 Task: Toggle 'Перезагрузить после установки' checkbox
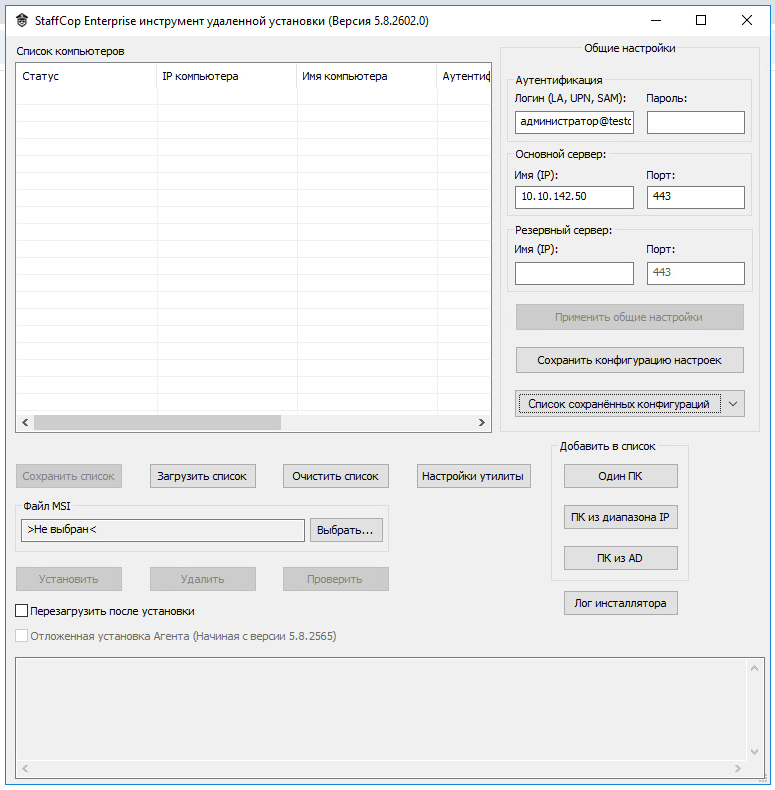pyautogui.click(x=22, y=611)
